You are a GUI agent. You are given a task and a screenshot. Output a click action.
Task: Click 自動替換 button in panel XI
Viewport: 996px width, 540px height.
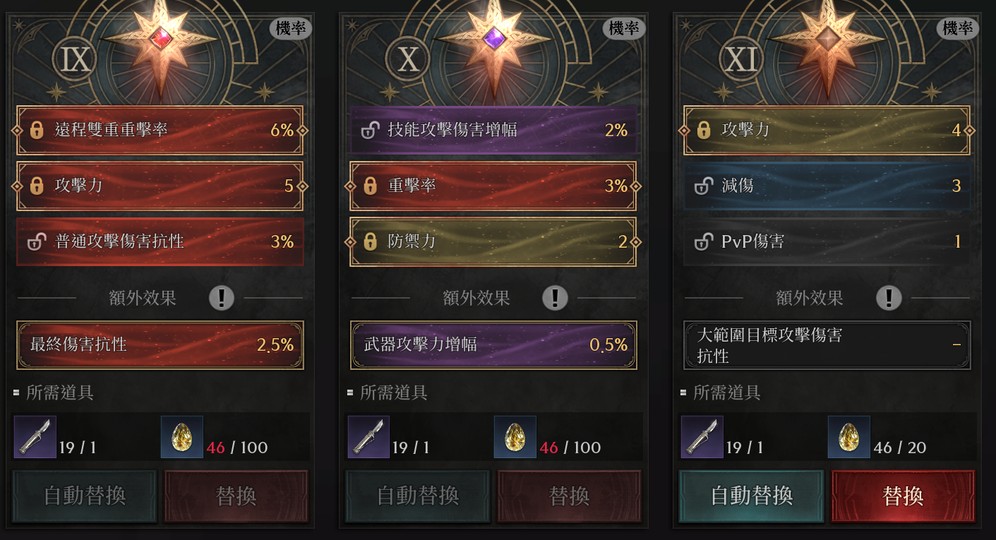click(751, 496)
